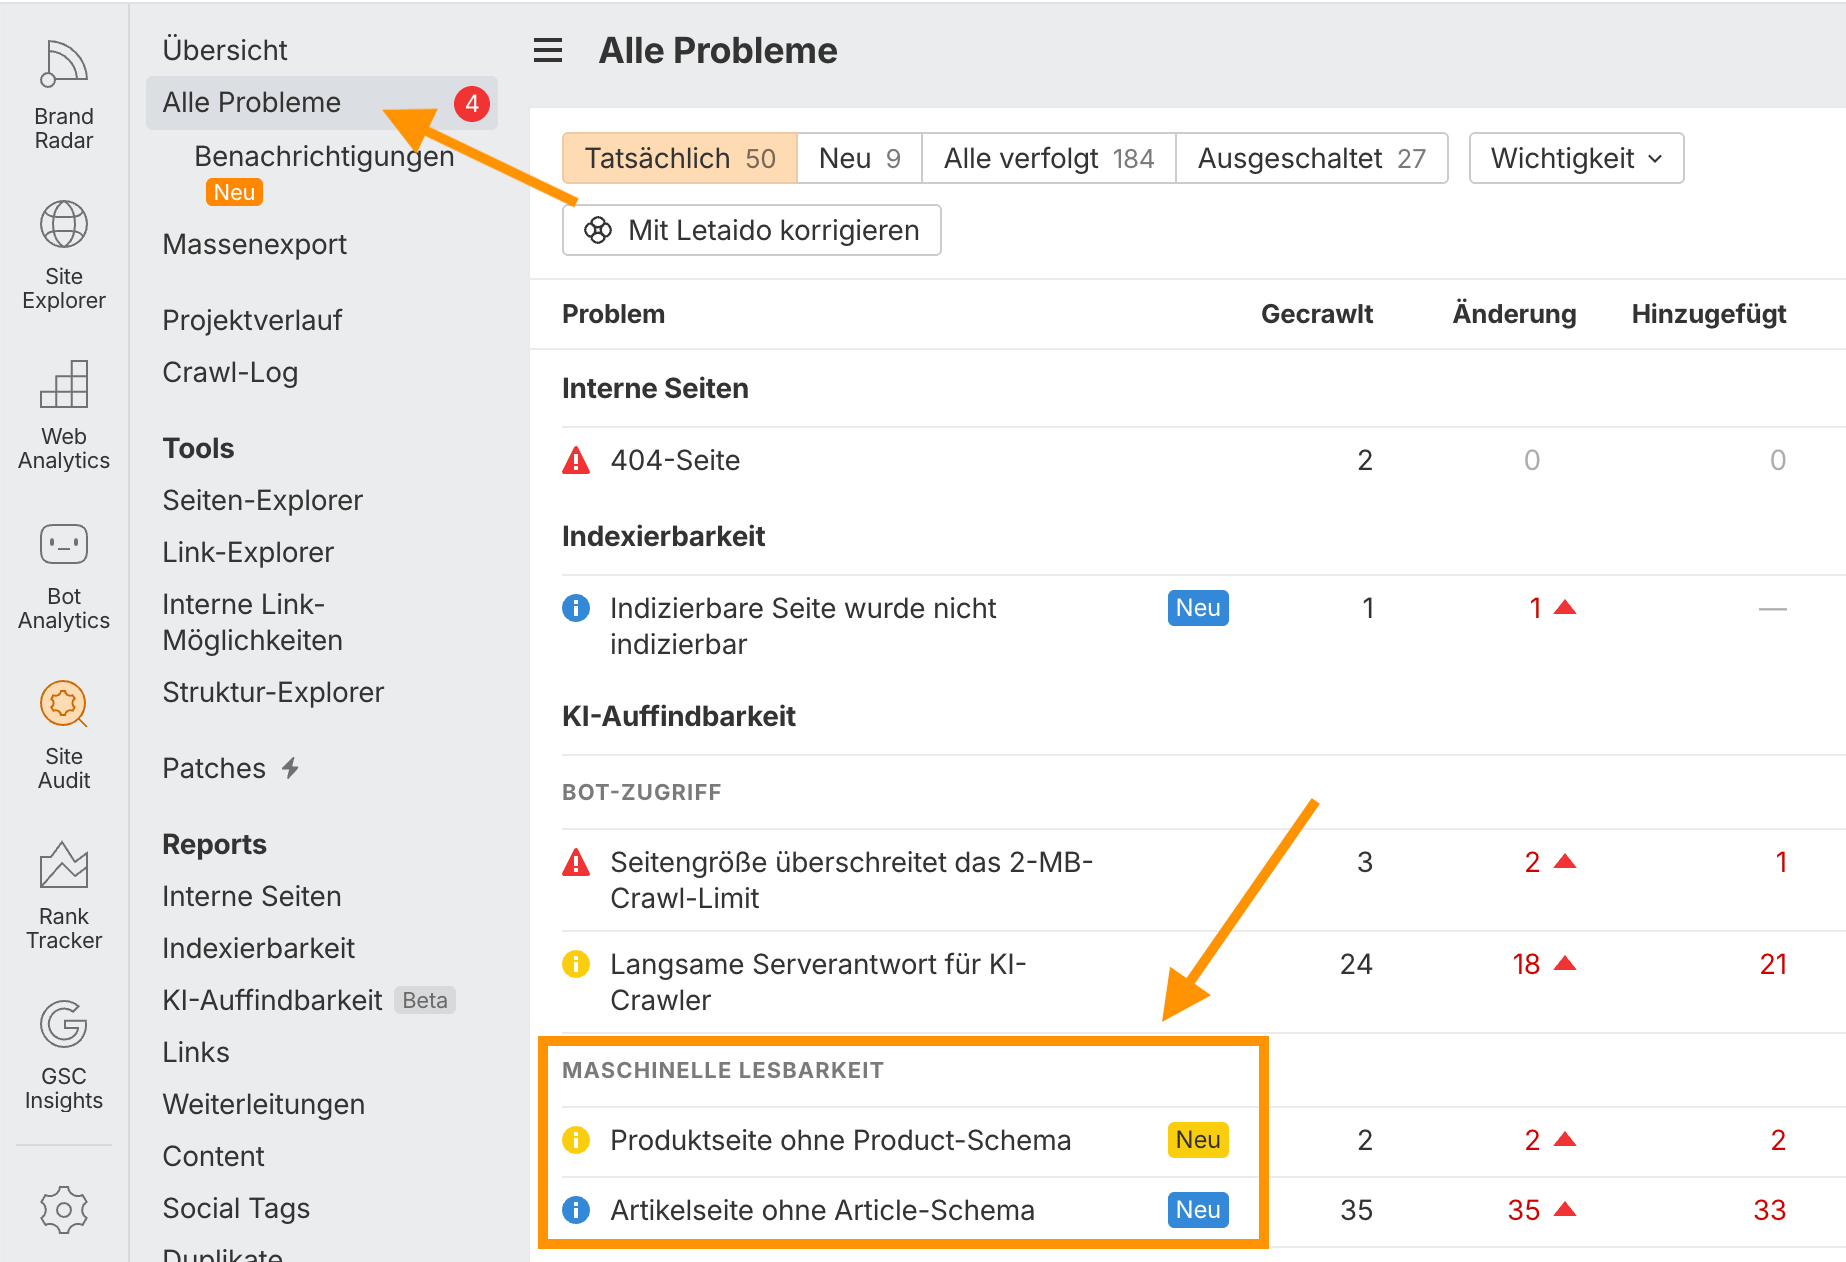This screenshot has width=1846, height=1262.
Task: Open Weiterleitungen report
Action: pos(263,1104)
